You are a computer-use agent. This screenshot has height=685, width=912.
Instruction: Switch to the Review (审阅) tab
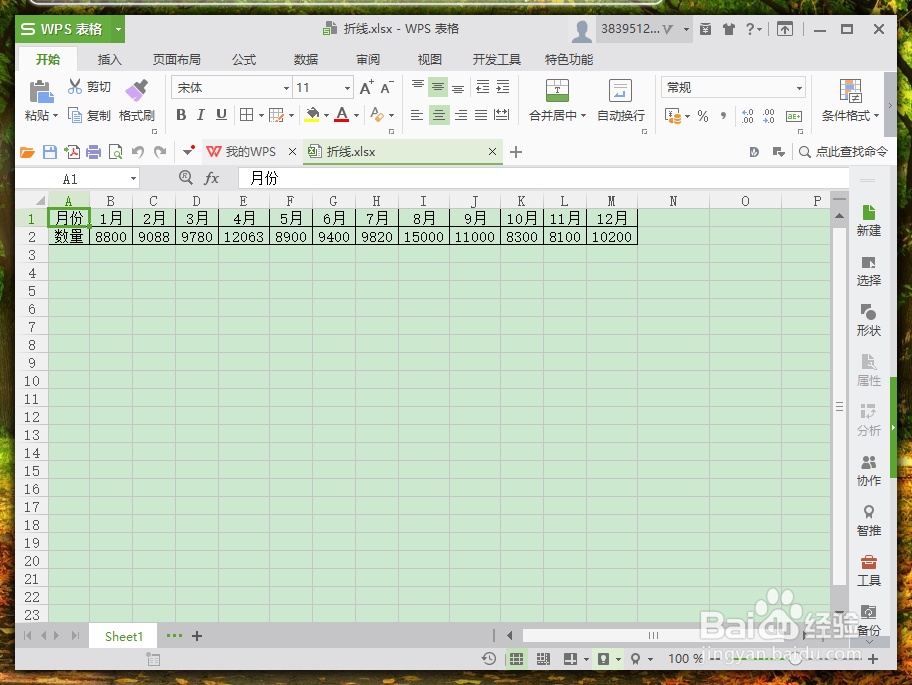368,60
